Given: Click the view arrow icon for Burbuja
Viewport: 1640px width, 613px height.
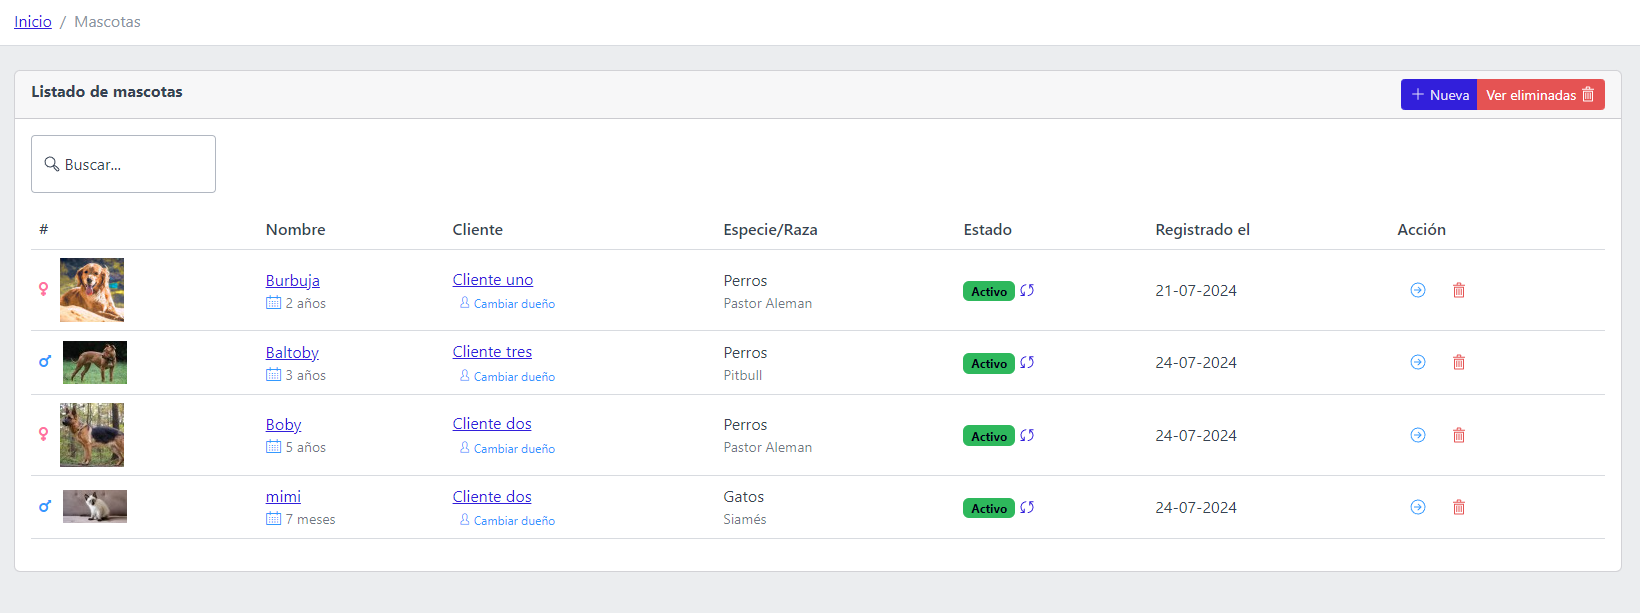Looking at the screenshot, I should pos(1417,290).
